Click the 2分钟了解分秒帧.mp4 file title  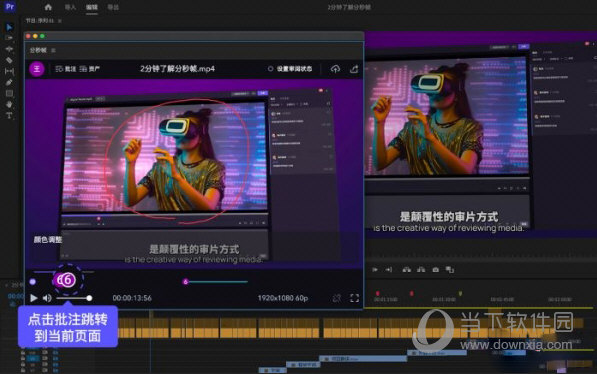click(177, 69)
